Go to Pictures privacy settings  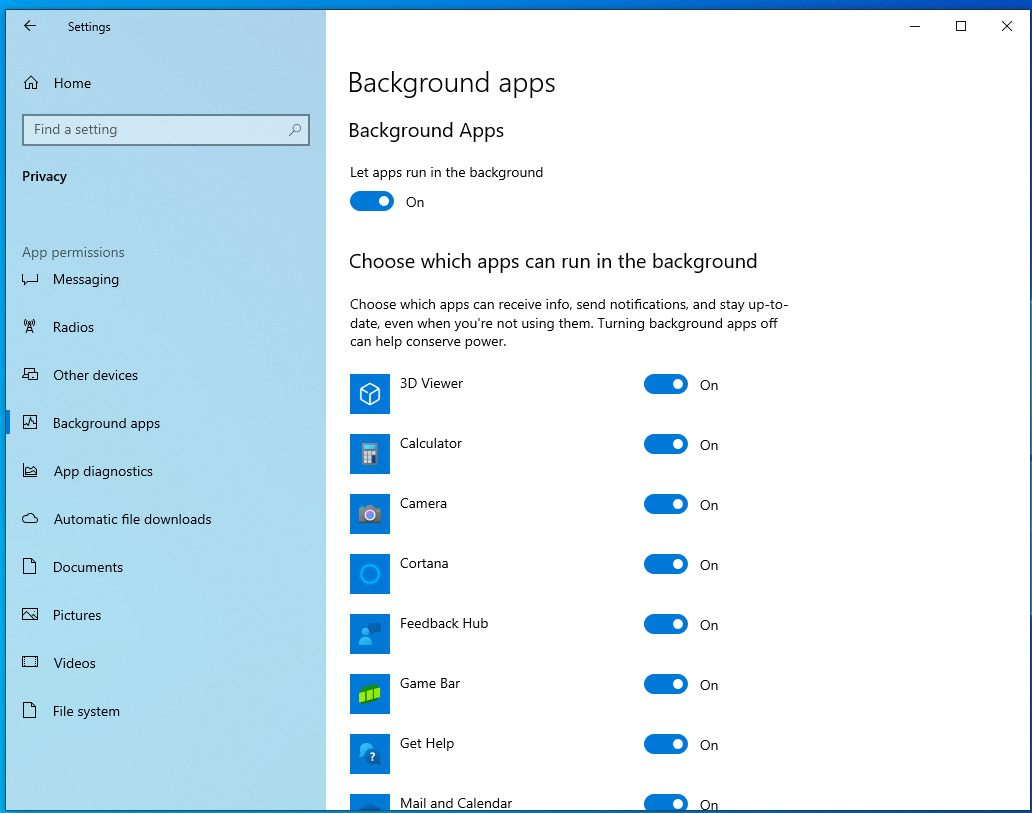click(x=165, y=615)
